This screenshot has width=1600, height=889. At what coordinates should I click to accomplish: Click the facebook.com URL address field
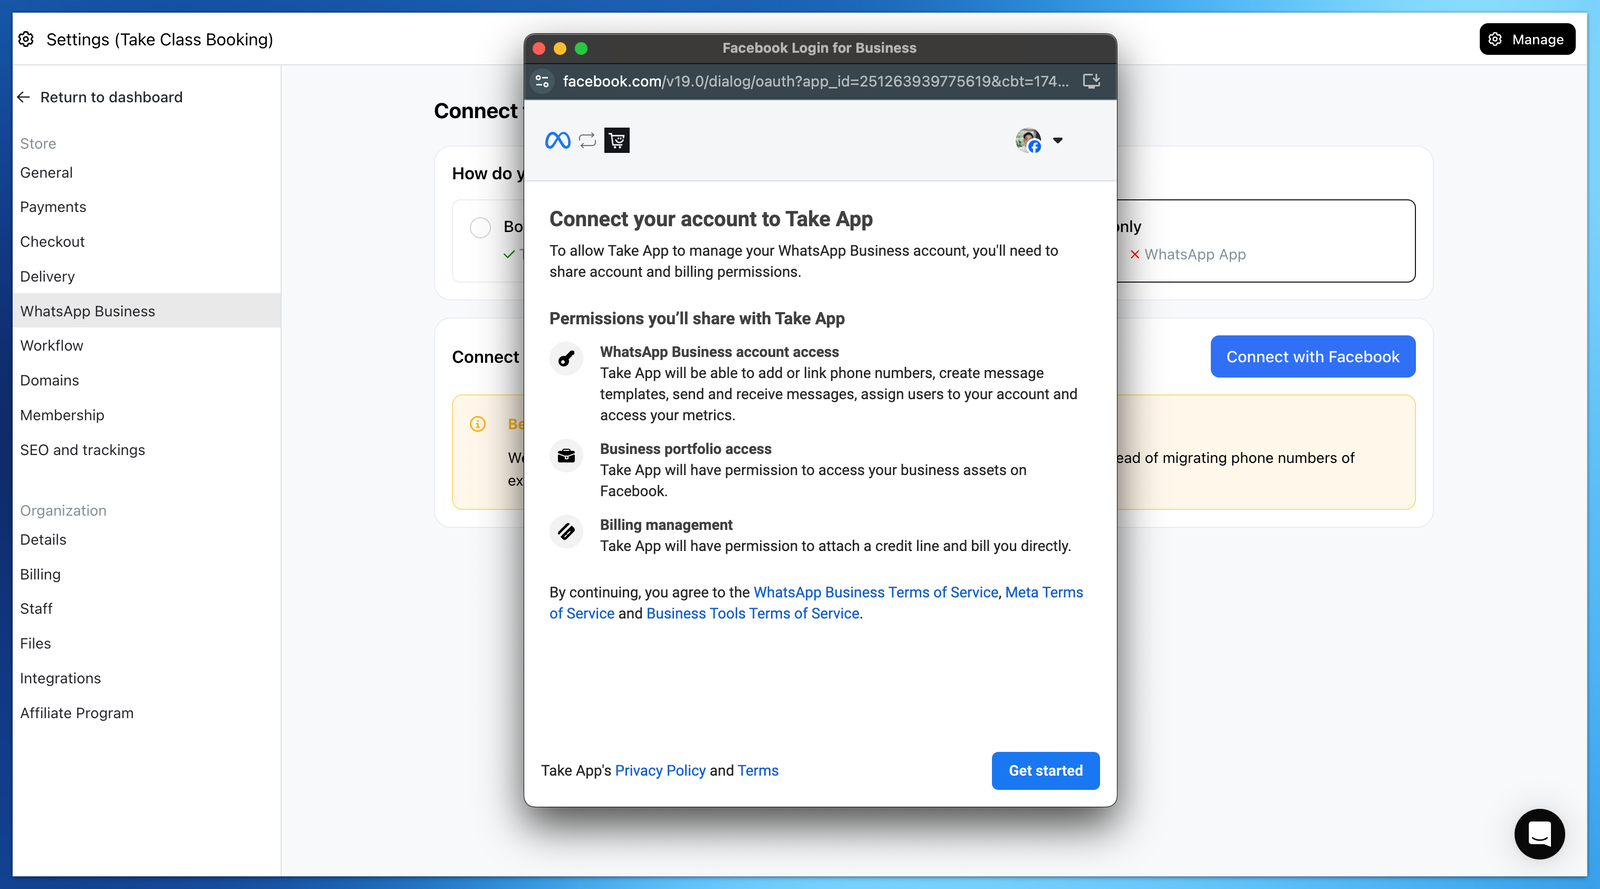(816, 81)
